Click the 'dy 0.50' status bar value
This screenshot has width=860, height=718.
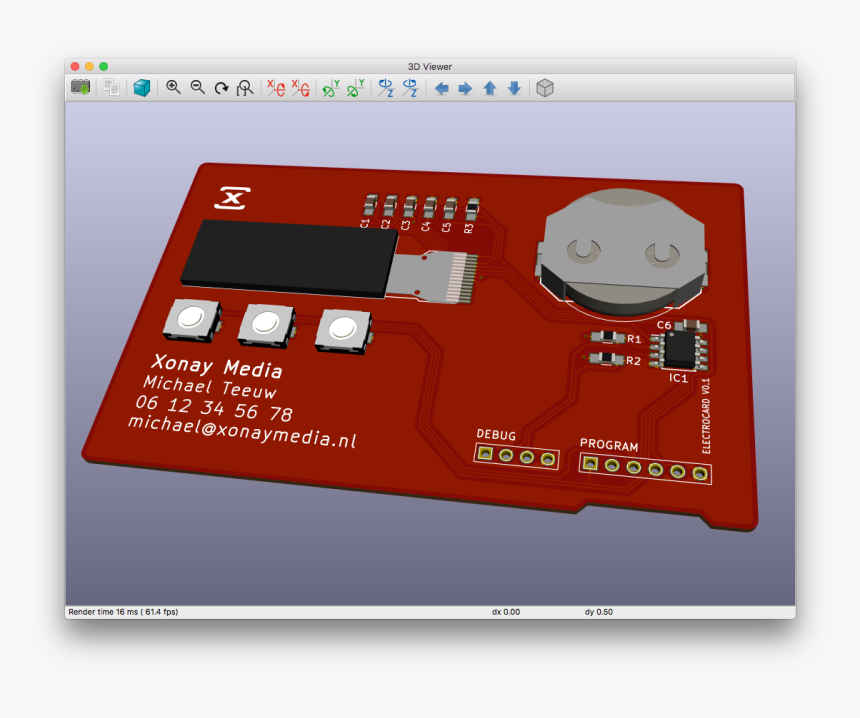click(x=598, y=612)
